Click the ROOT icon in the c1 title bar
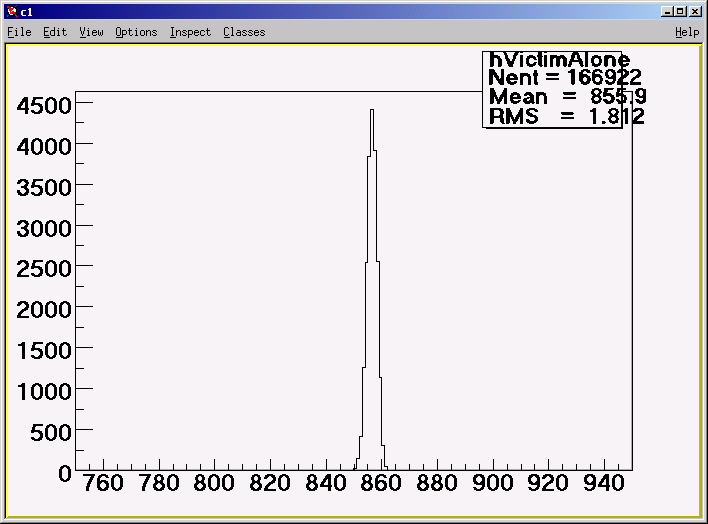The width and height of the screenshot is (708, 524). (12, 12)
